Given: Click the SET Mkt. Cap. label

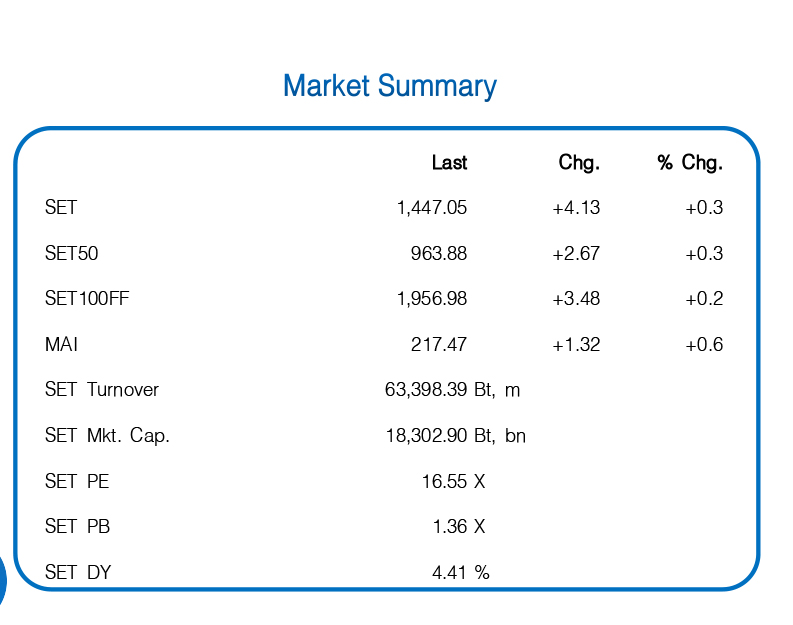Looking at the screenshot, I should pos(107,436).
